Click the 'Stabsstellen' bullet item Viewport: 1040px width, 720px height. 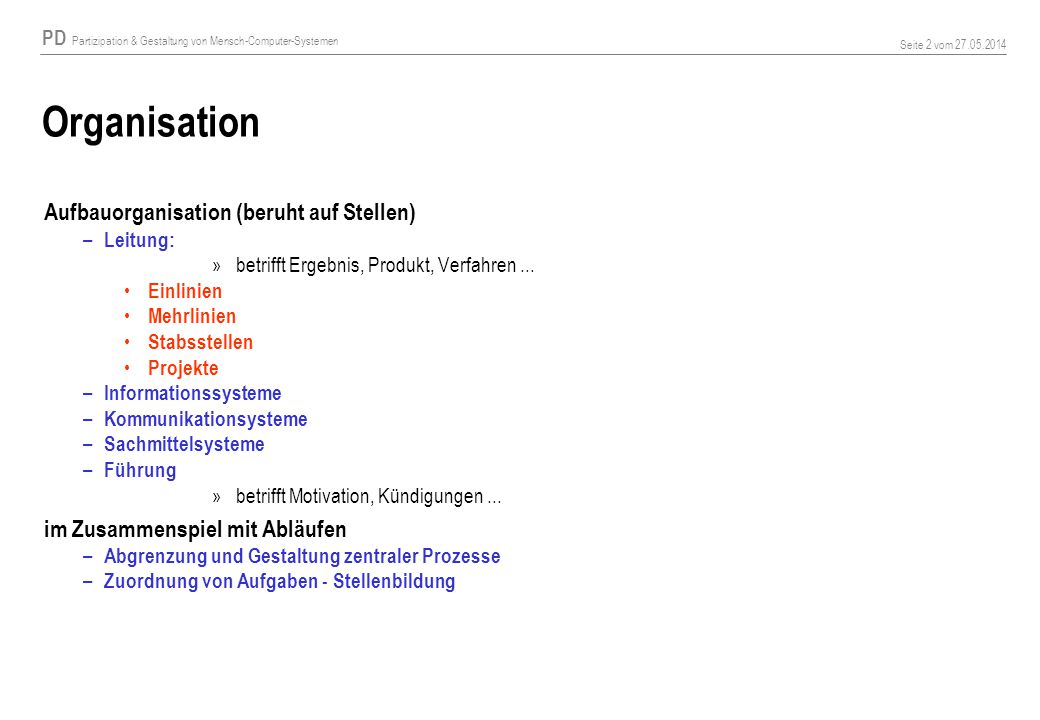[200, 342]
